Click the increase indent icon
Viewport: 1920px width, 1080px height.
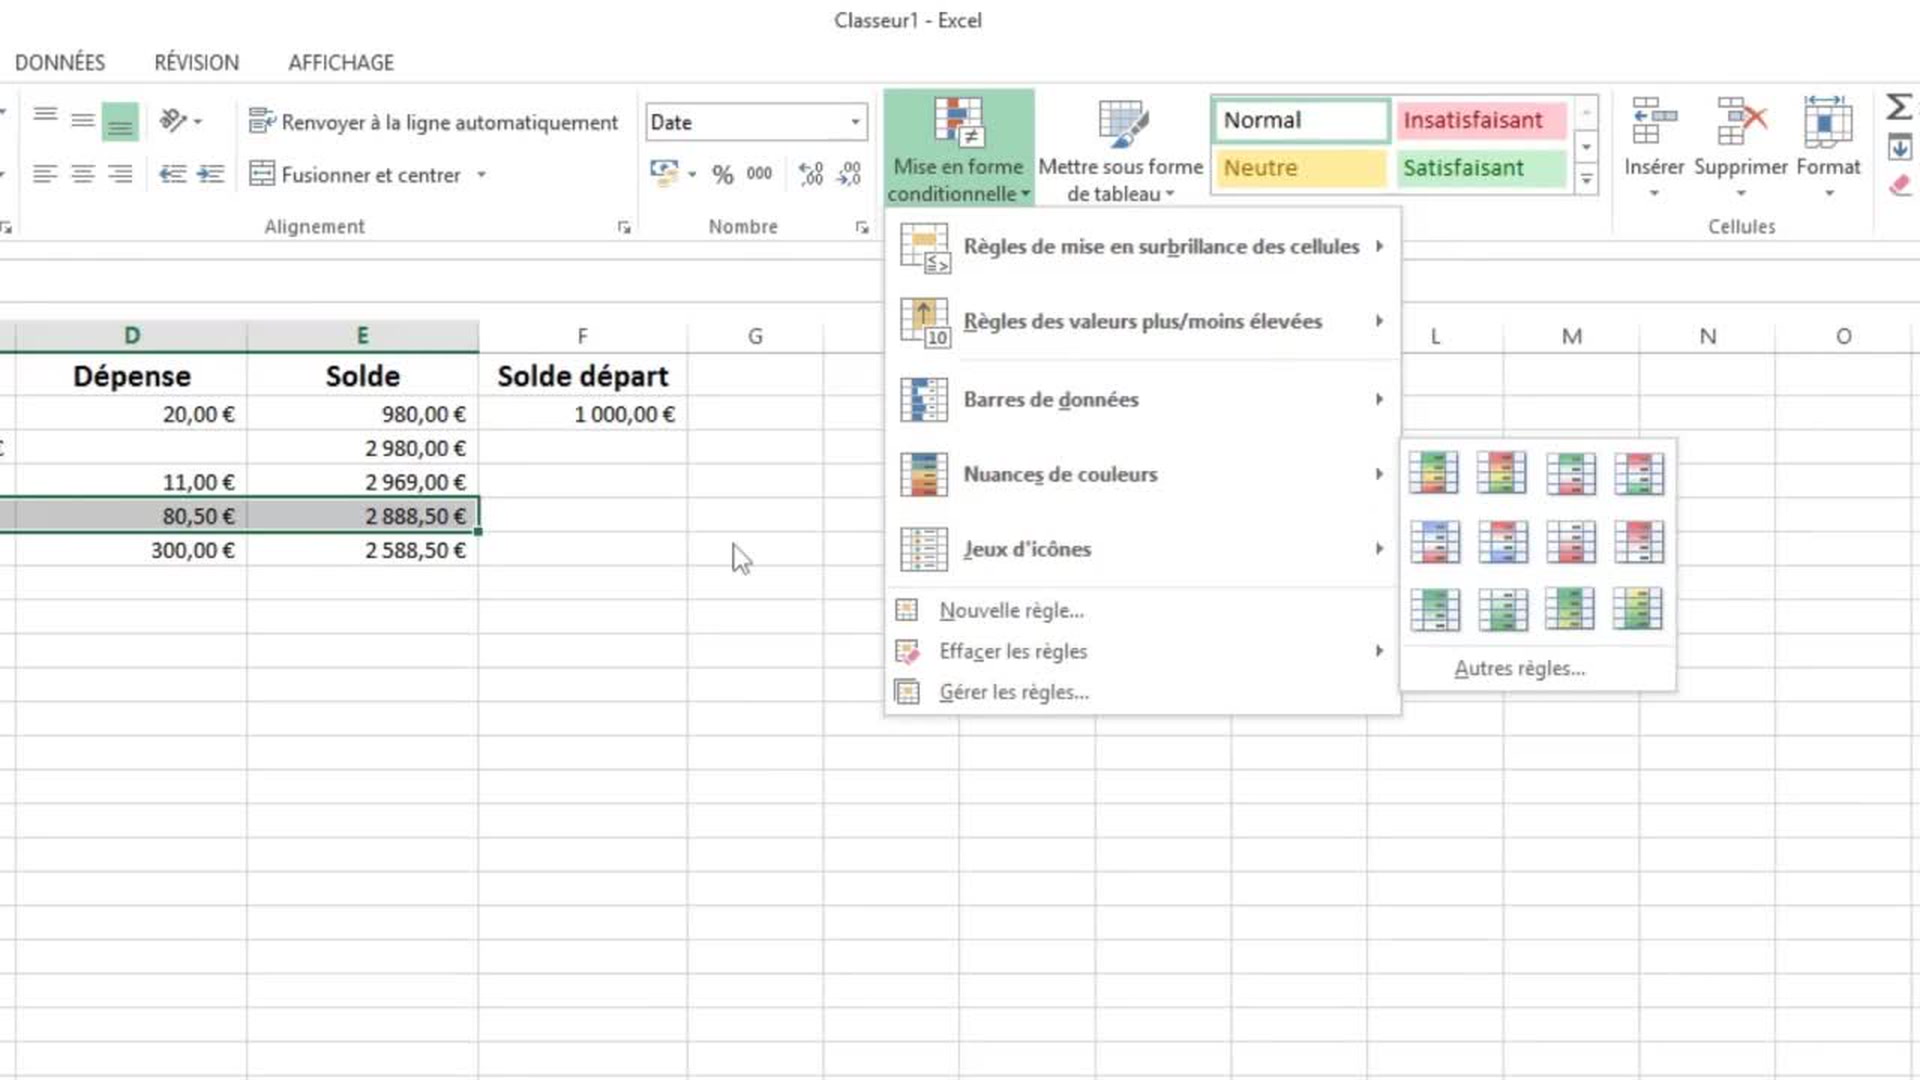pyautogui.click(x=210, y=175)
